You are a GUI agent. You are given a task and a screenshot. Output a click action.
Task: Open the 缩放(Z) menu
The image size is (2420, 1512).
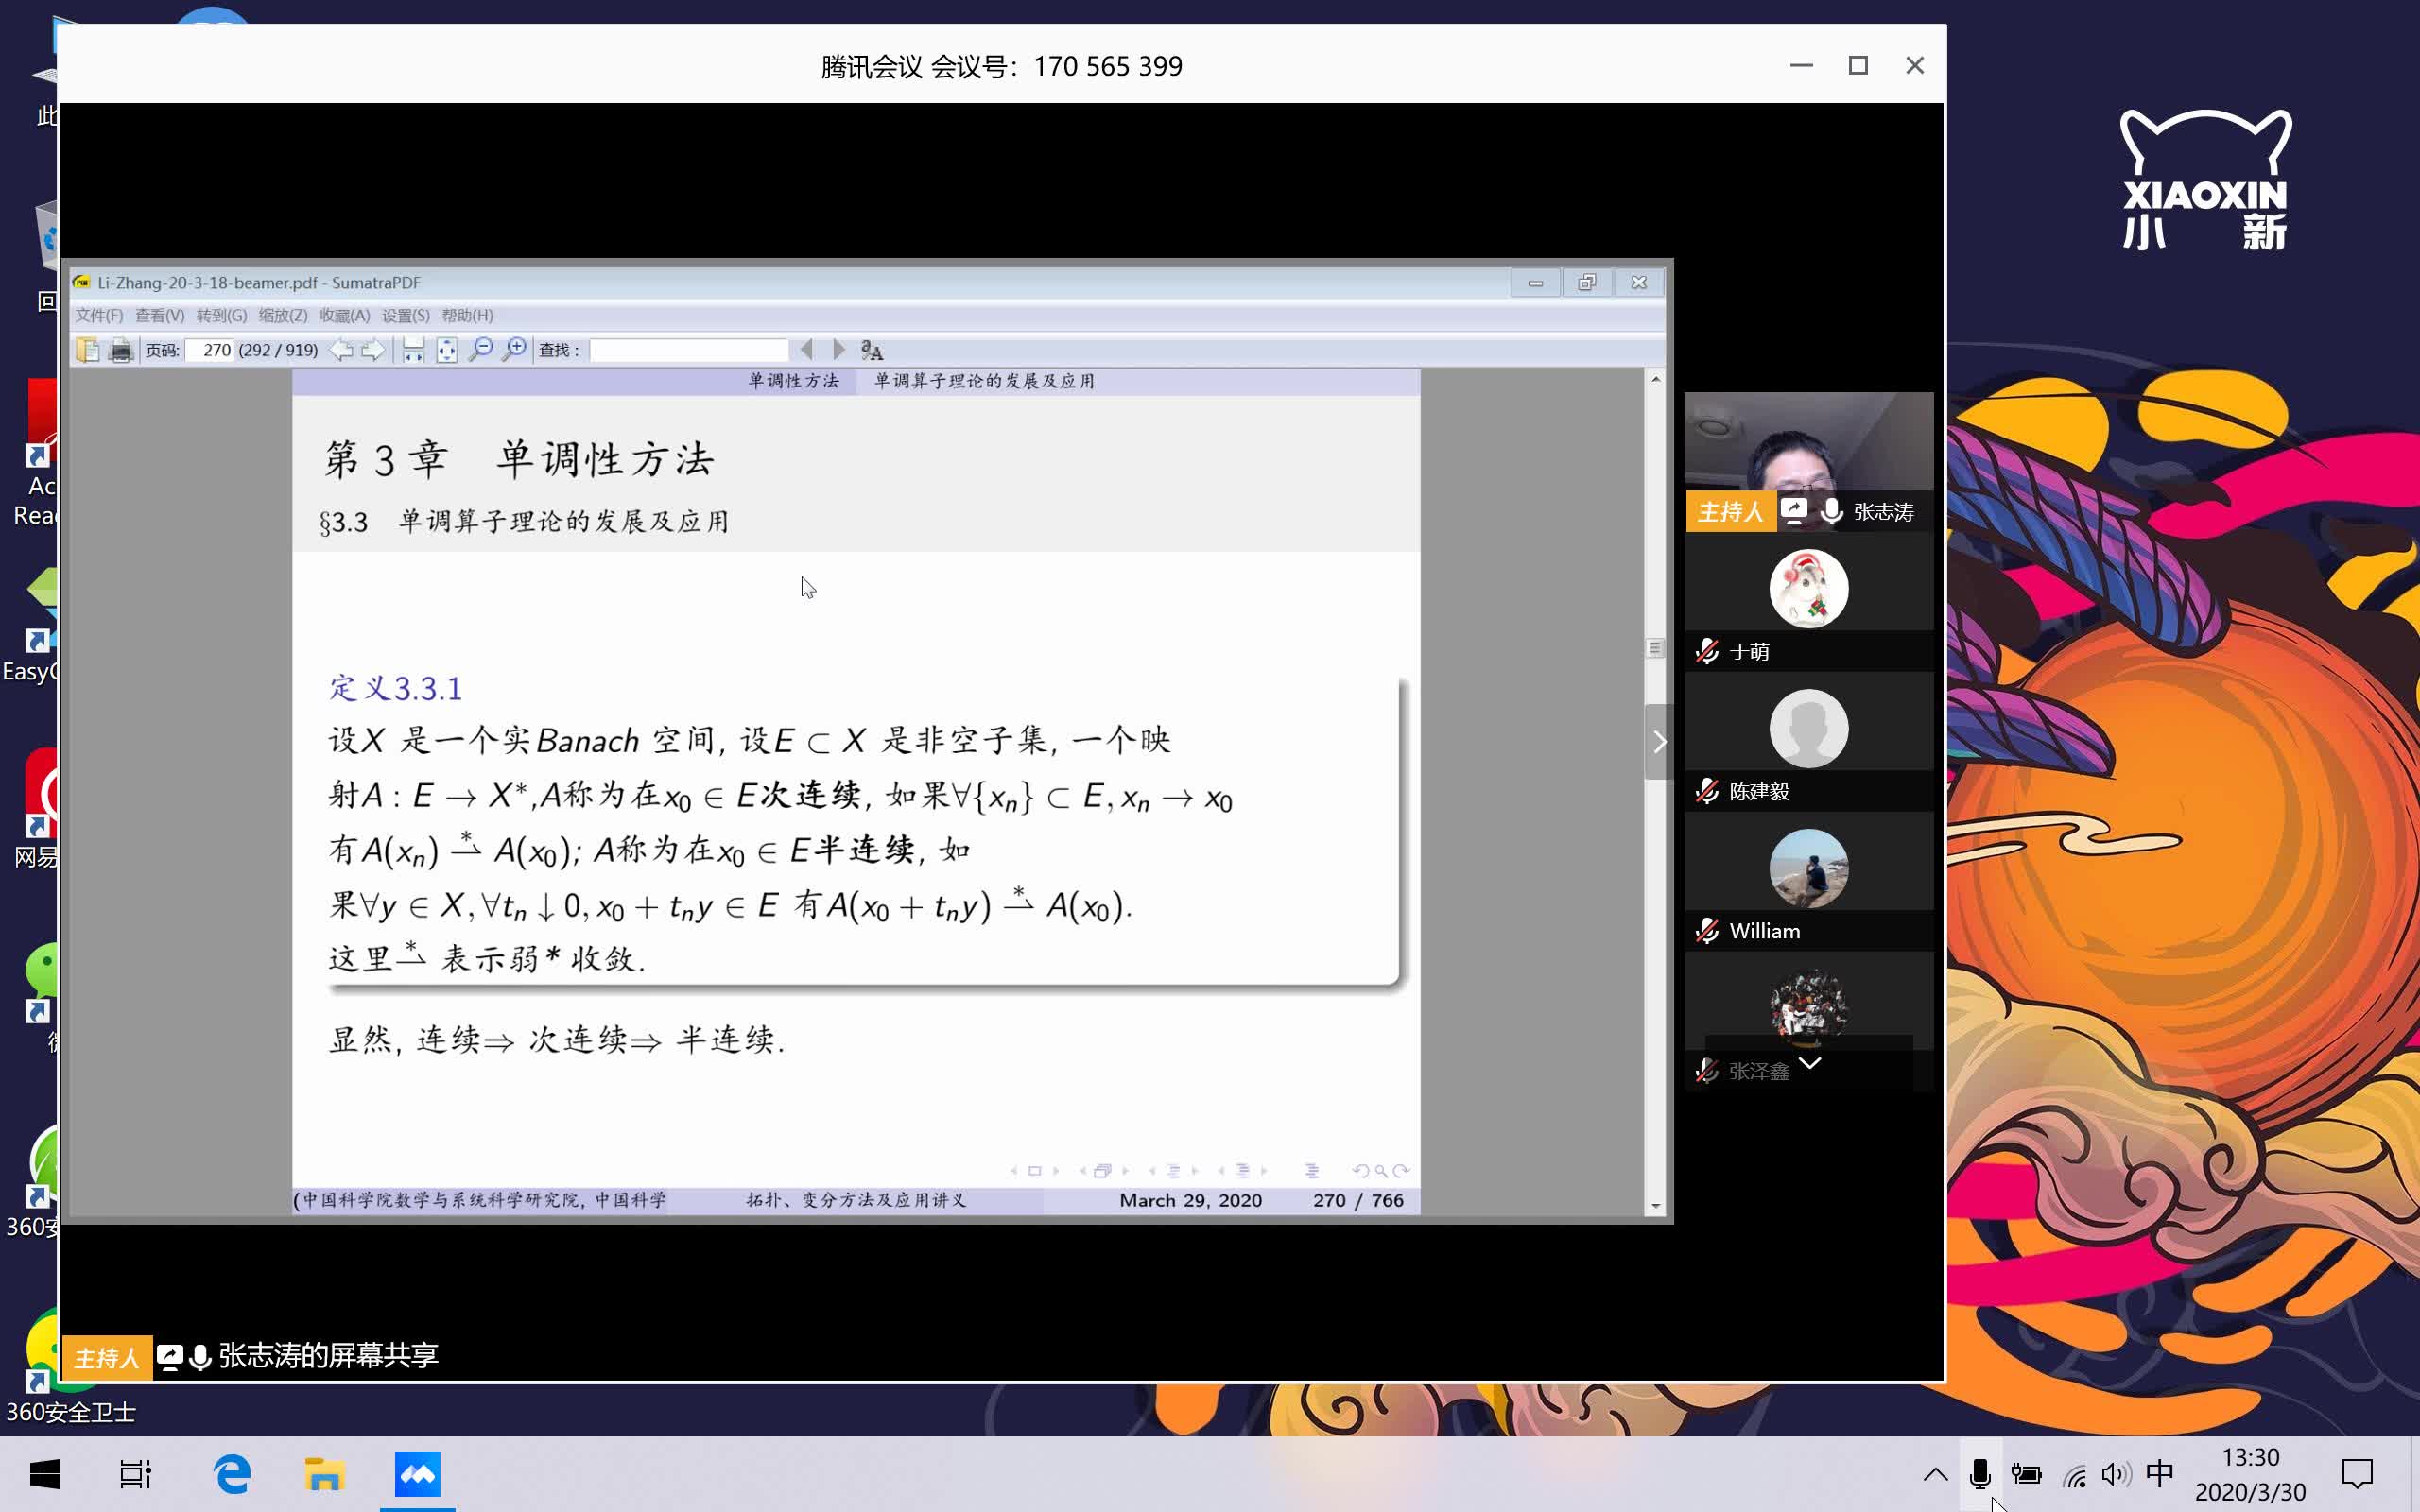tap(283, 316)
